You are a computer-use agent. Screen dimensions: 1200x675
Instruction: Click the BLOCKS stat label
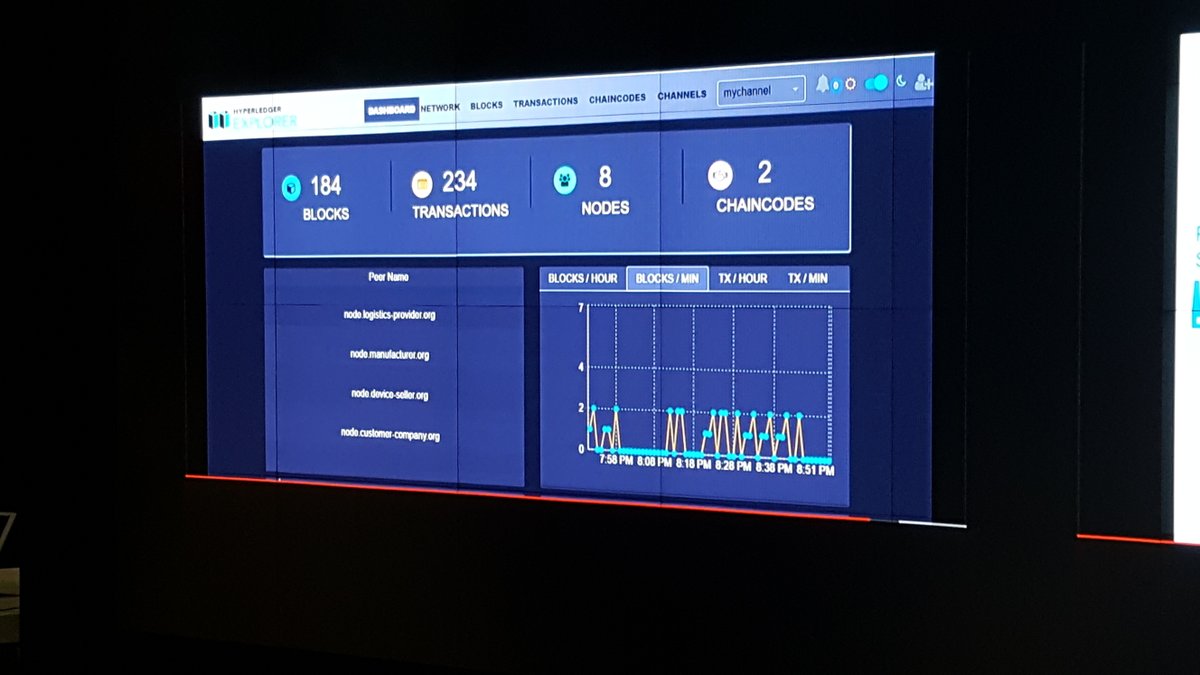click(x=326, y=215)
